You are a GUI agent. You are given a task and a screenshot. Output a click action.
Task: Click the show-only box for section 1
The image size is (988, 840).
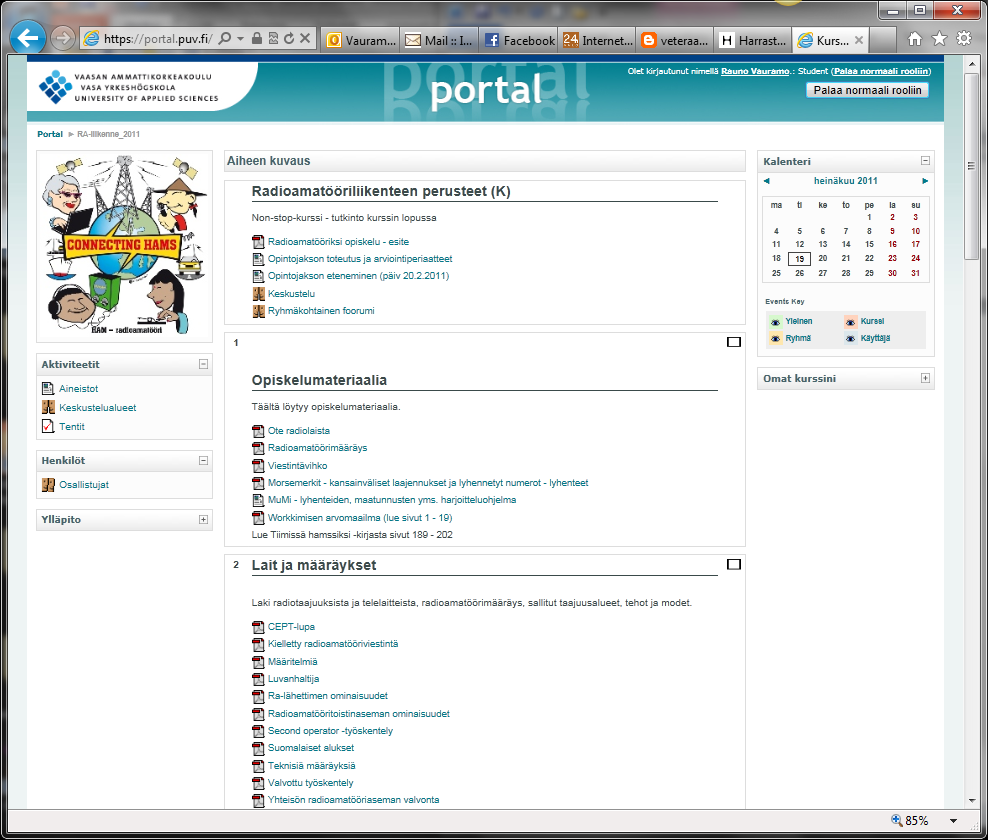733,342
